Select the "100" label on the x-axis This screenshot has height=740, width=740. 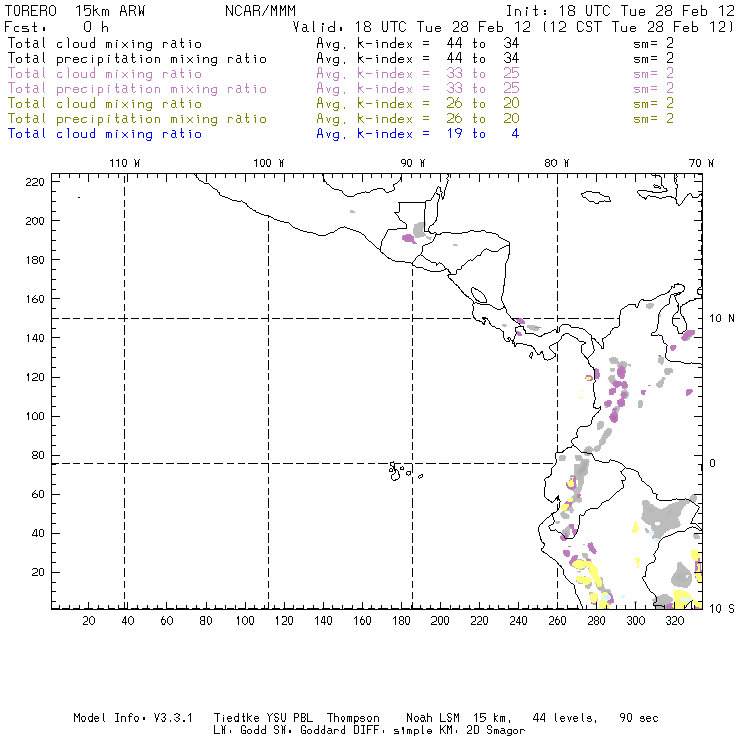click(x=245, y=621)
